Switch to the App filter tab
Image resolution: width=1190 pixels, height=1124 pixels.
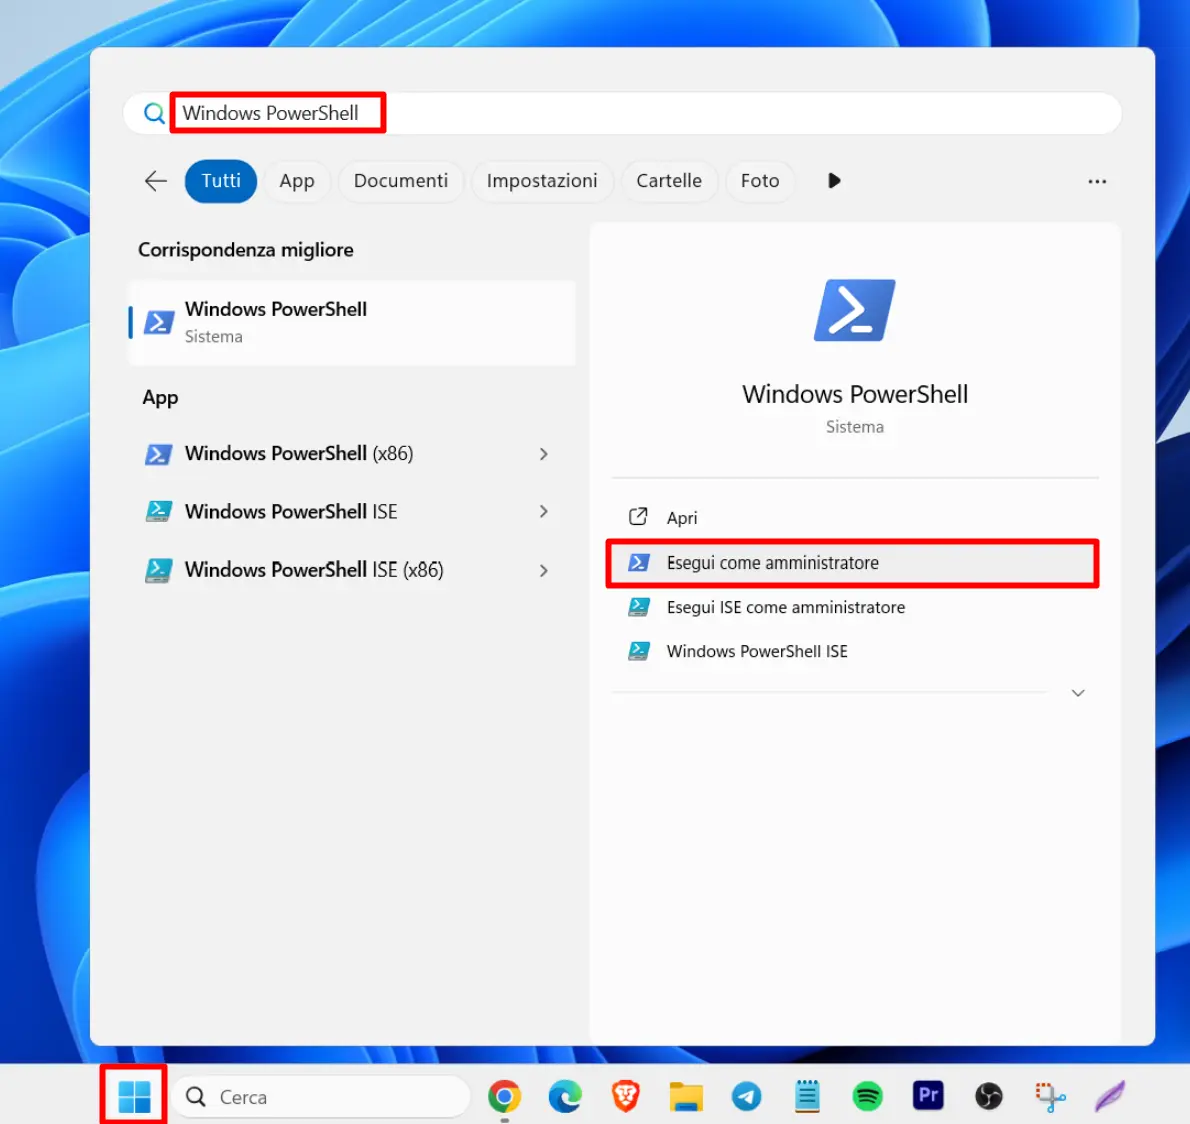click(x=297, y=181)
